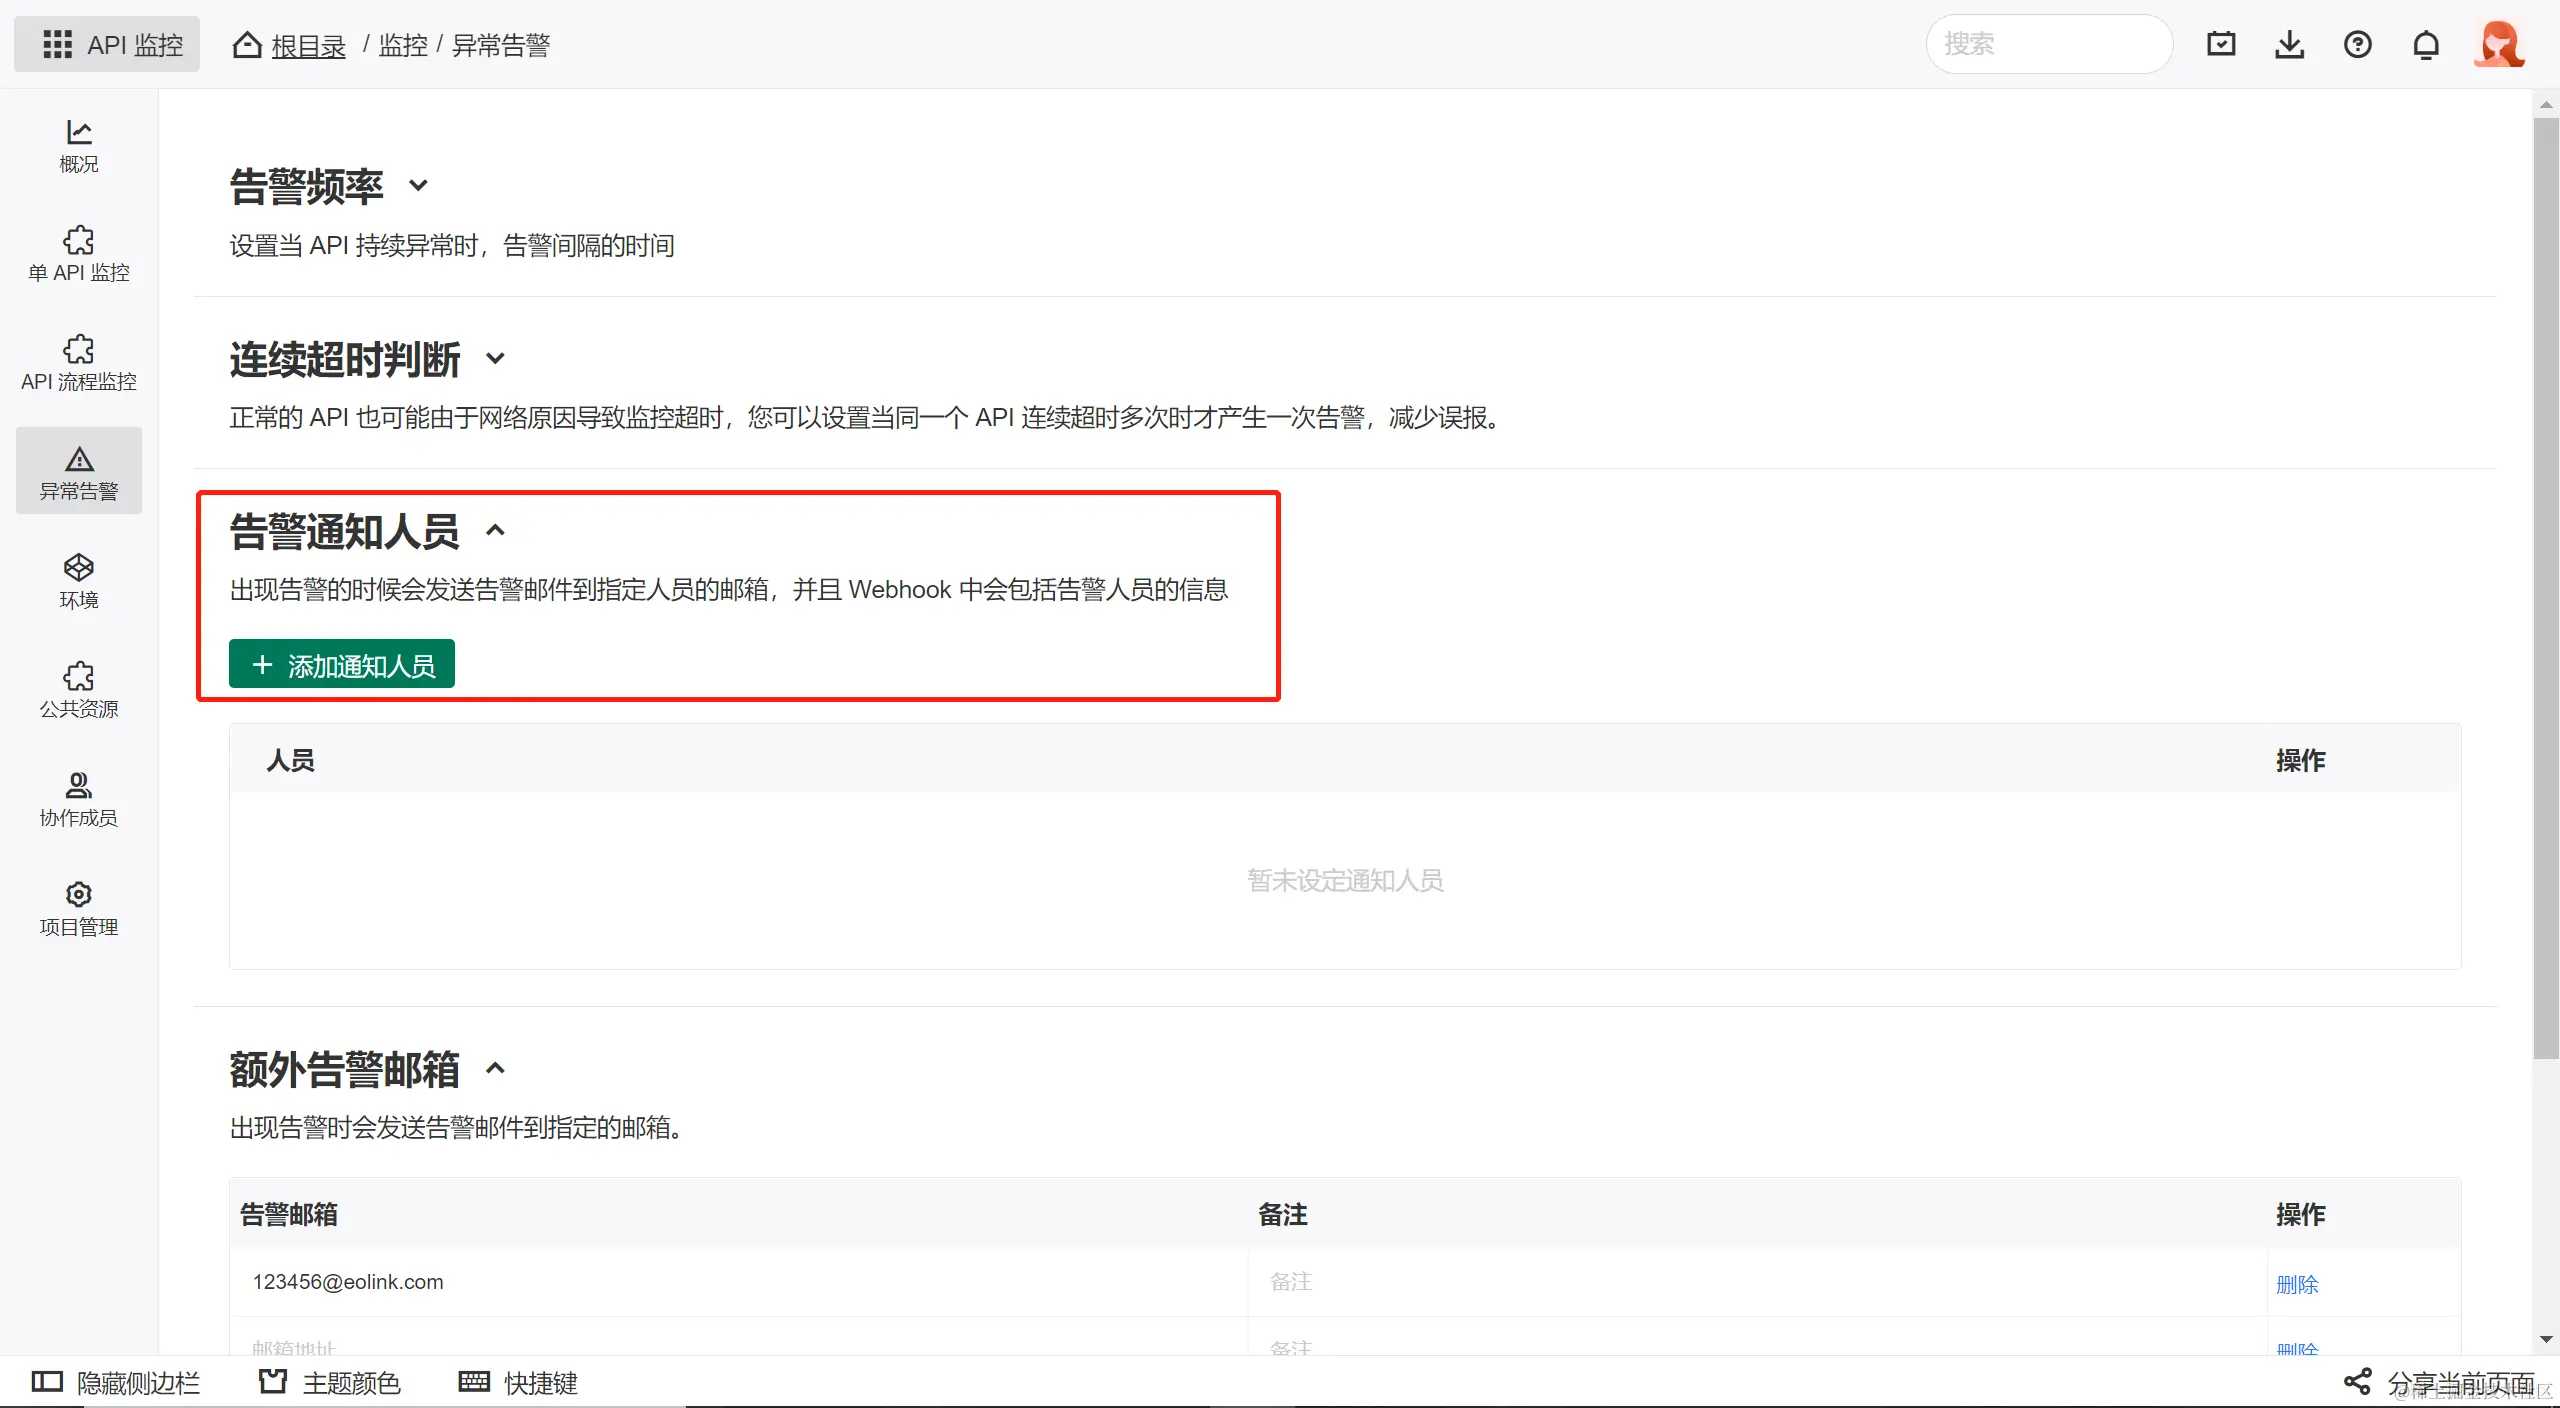Delete the 123456@eolink.com email row
This screenshot has height=1408, width=2560.
point(2296,1284)
